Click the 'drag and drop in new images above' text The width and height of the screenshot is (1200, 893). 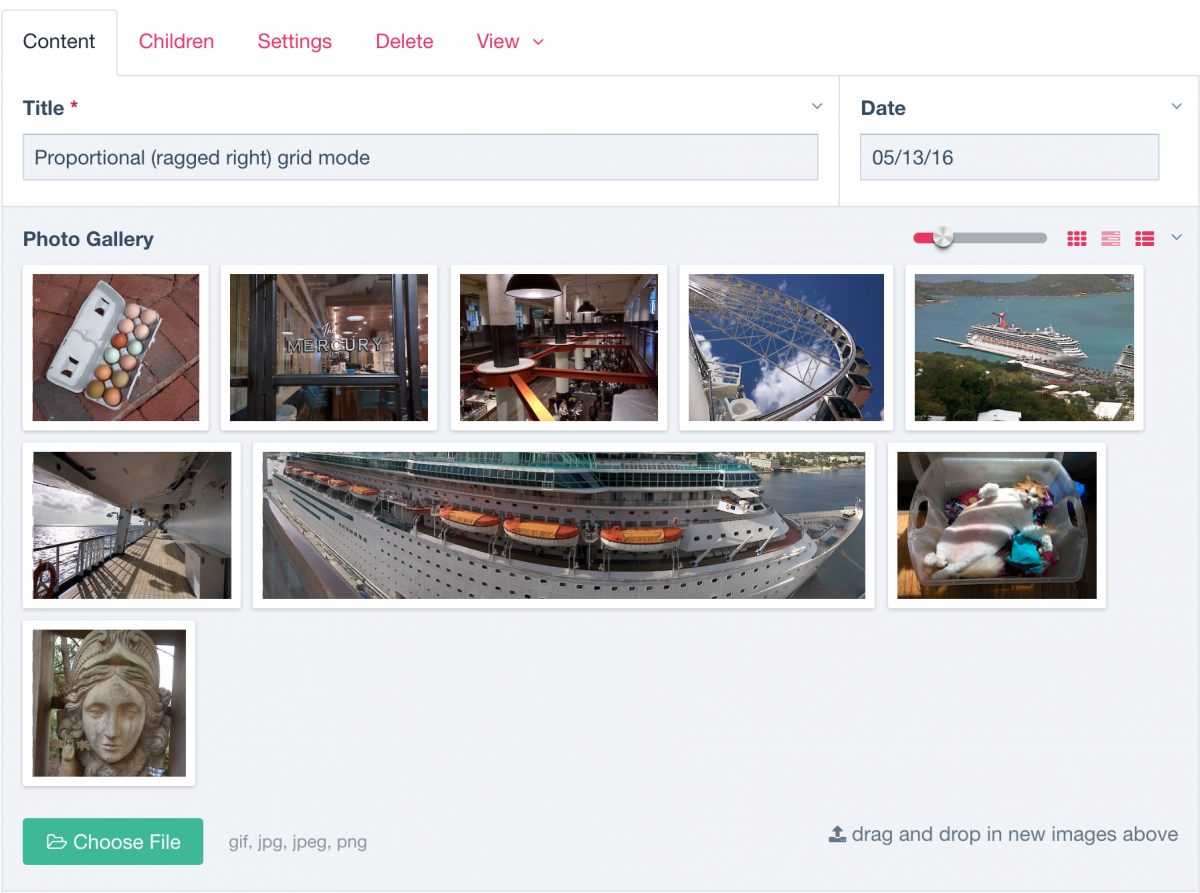click(1015, 834)
